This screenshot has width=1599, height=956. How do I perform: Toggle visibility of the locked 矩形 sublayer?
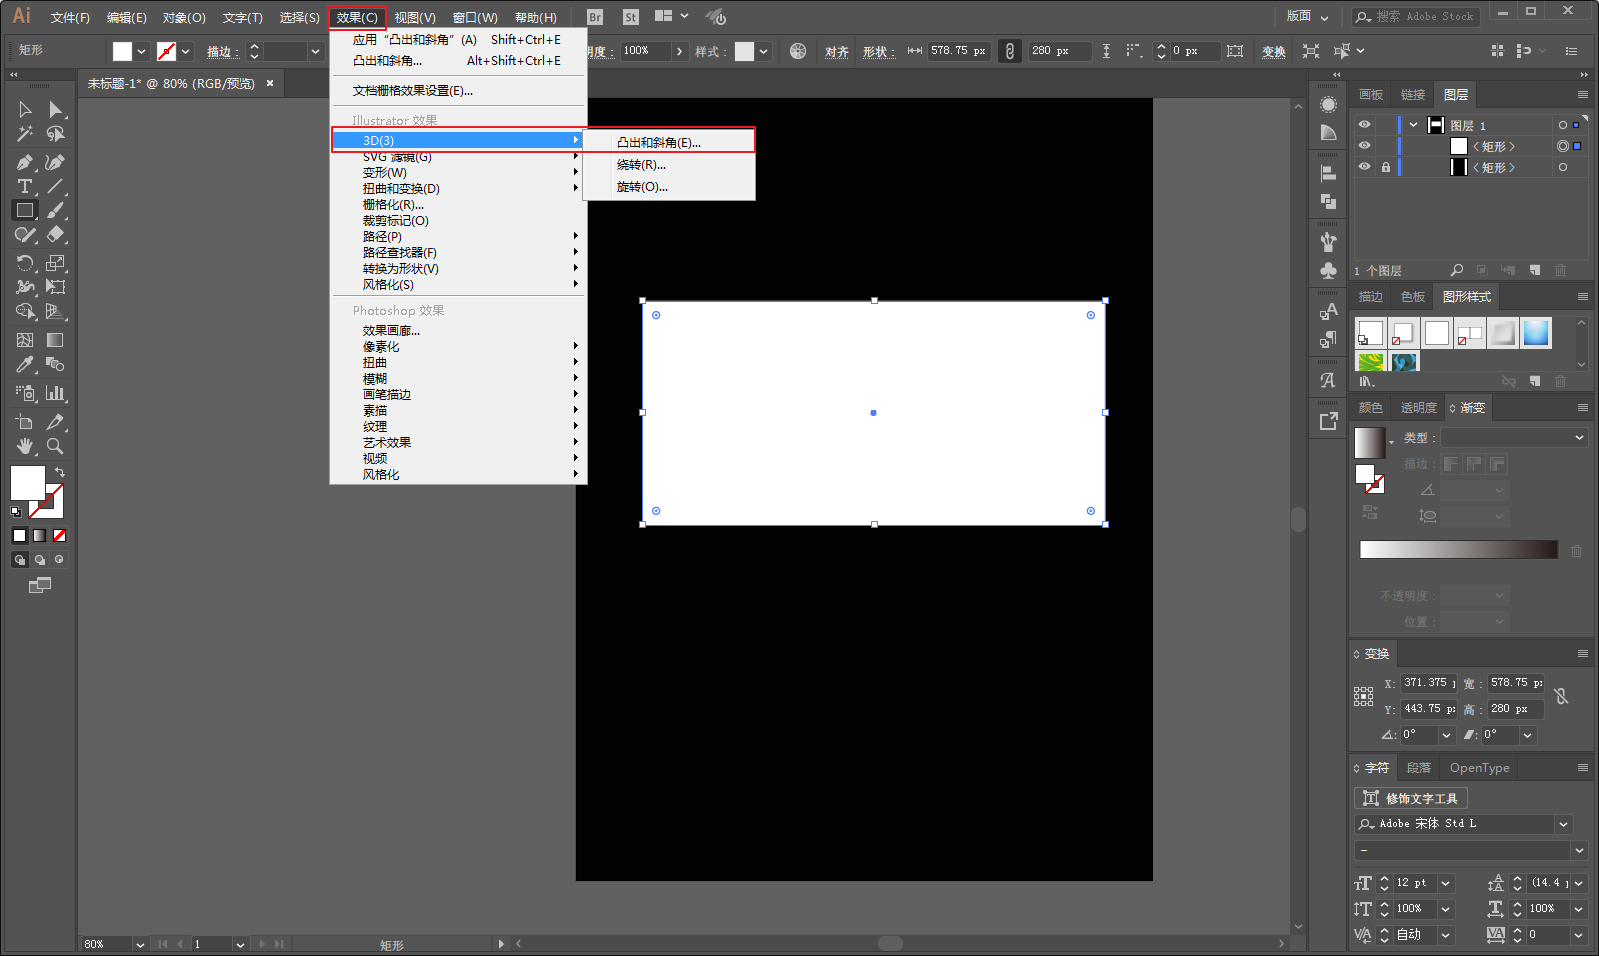1364,167
